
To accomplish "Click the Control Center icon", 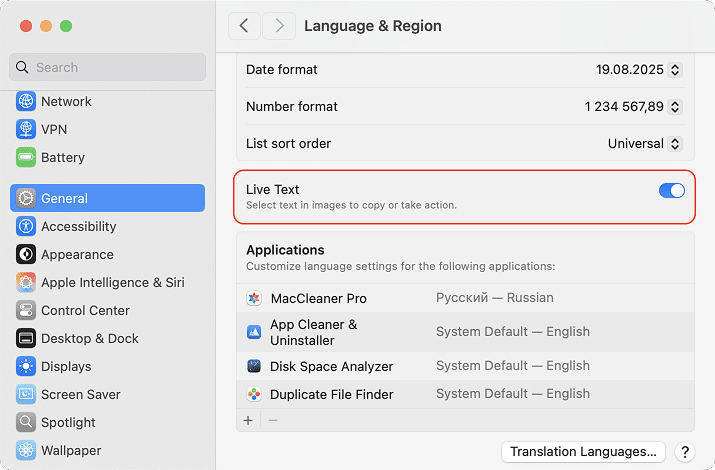I will (x=26, y=310).
